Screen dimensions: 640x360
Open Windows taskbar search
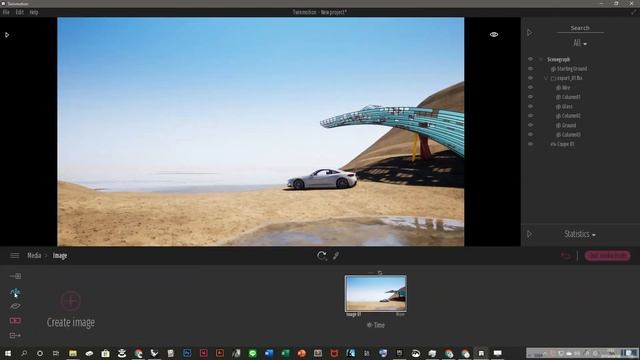tap(24, 353)
